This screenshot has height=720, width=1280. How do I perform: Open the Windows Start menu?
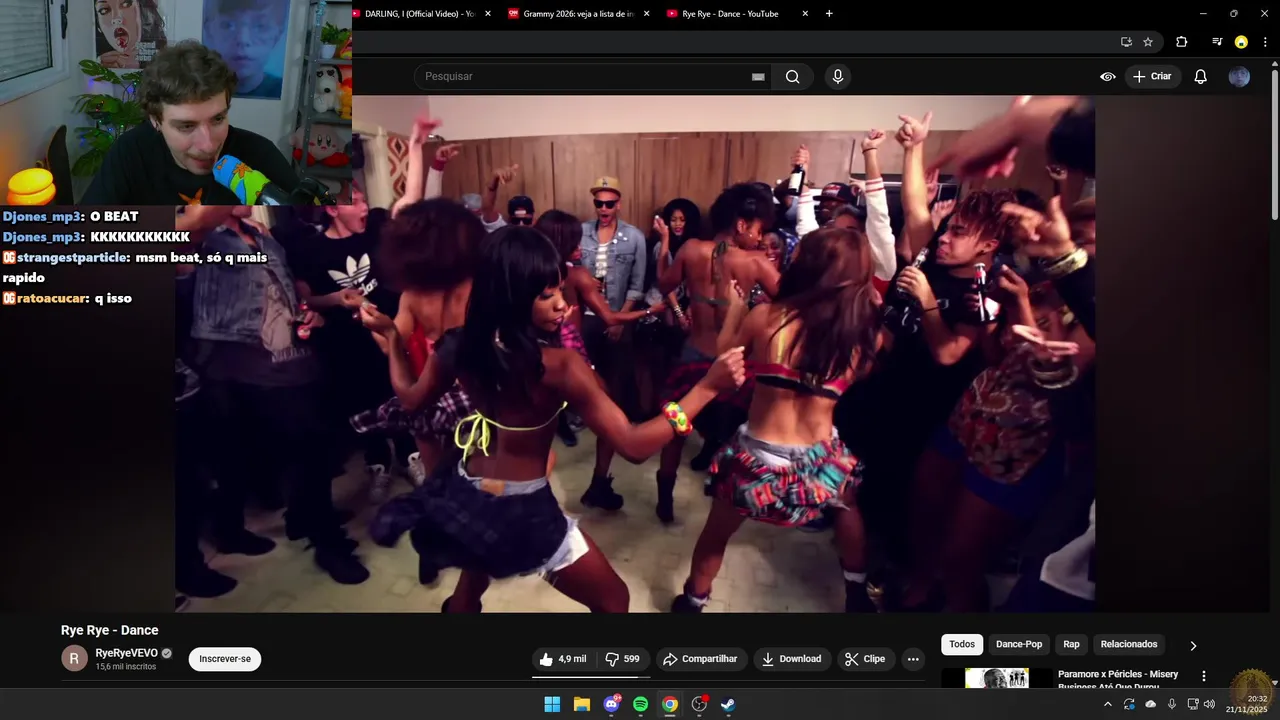[552, 704]
